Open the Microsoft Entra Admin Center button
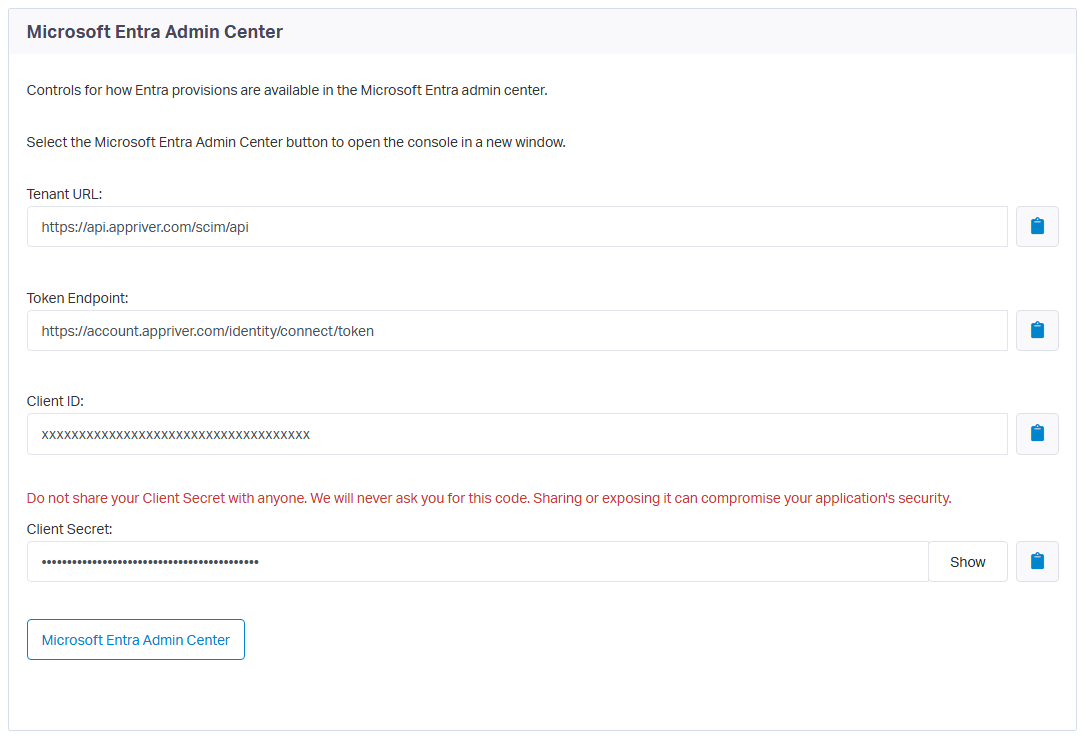Screen dimensions: 1083x737 click(x=135, y=640)
